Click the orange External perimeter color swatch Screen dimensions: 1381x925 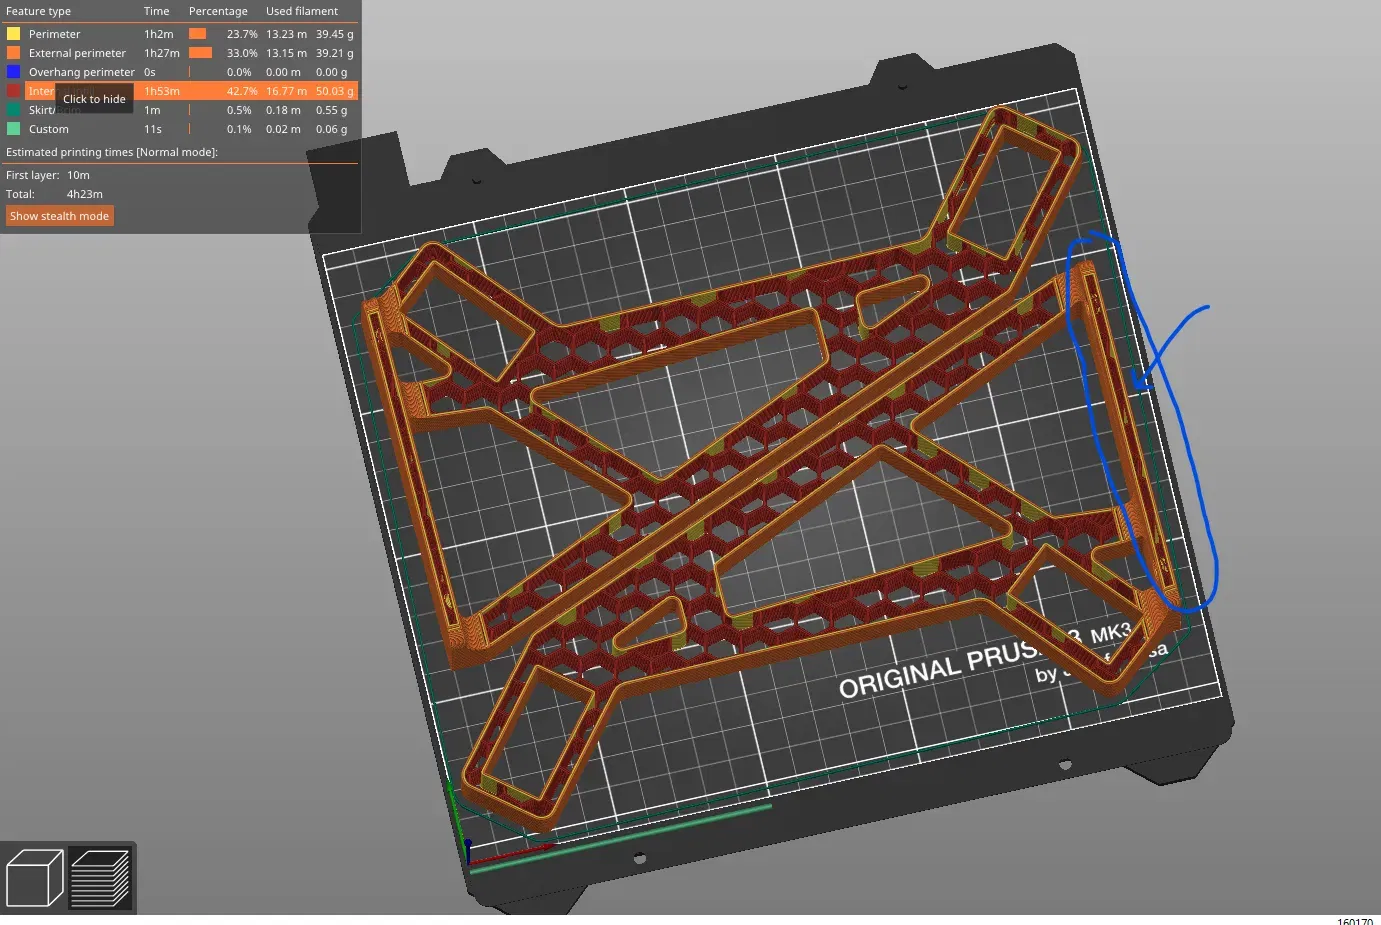click(x=14, y=53)
